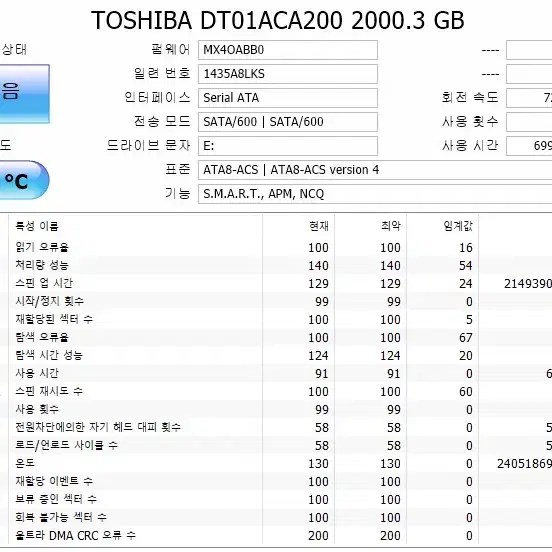Select the 탐색 오류율 attribute row
Screen dimensions: 552x552
[276, 337]
